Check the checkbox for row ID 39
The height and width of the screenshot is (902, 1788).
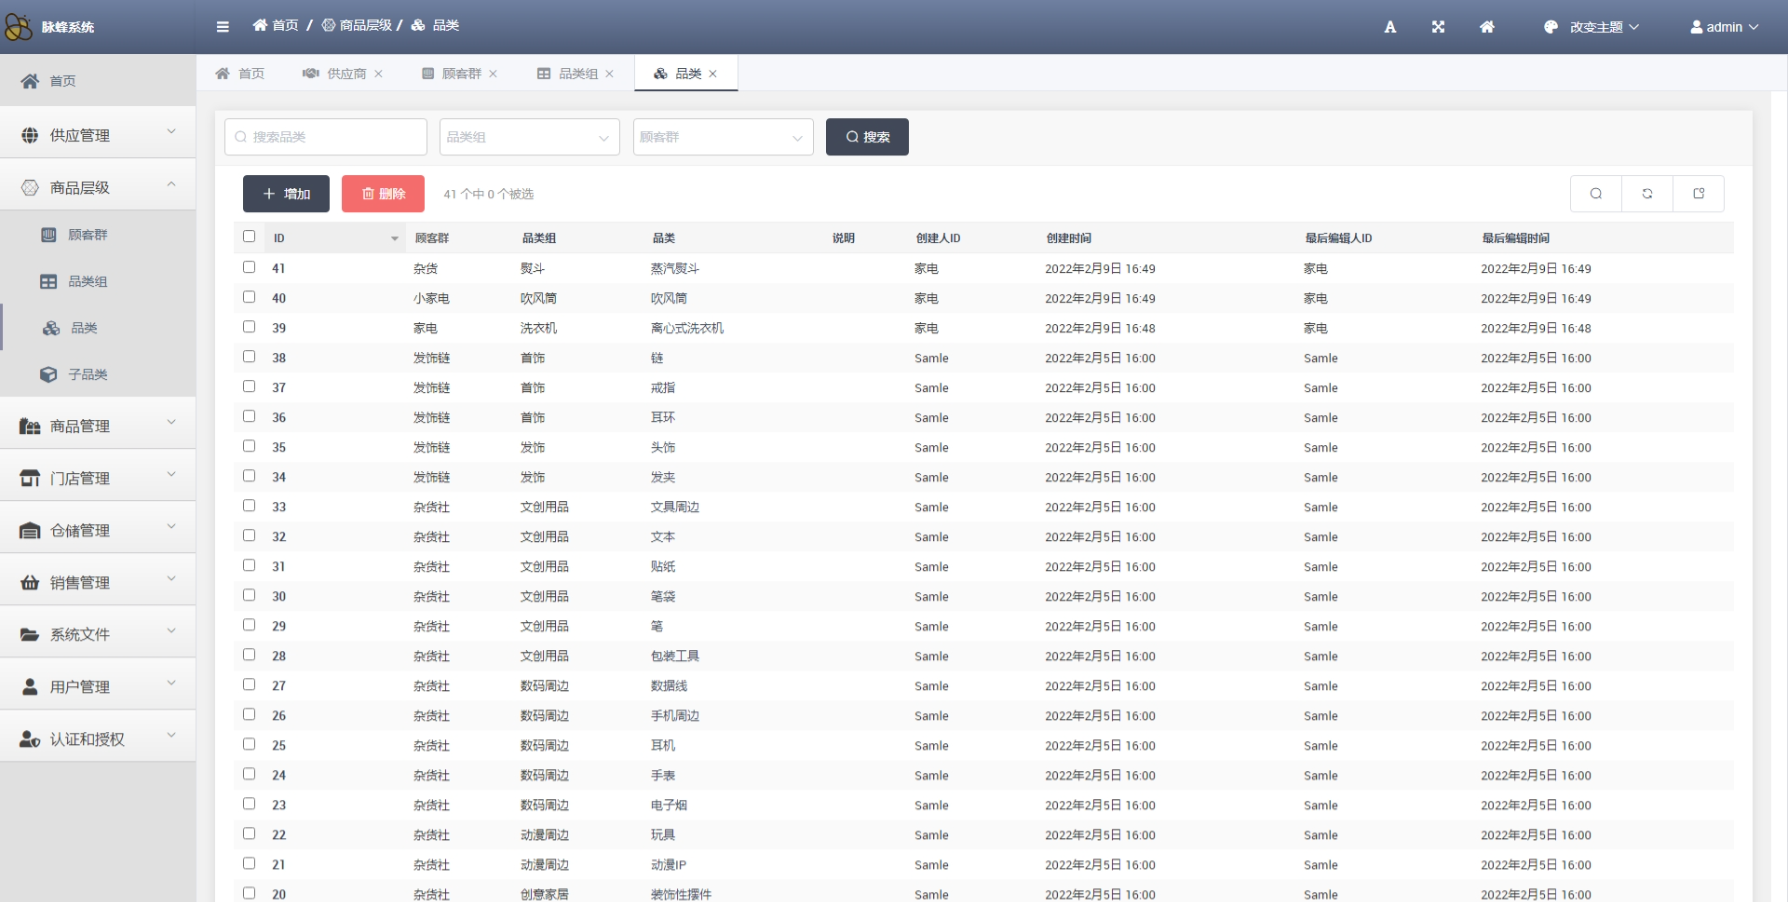(x=249, y=326)
